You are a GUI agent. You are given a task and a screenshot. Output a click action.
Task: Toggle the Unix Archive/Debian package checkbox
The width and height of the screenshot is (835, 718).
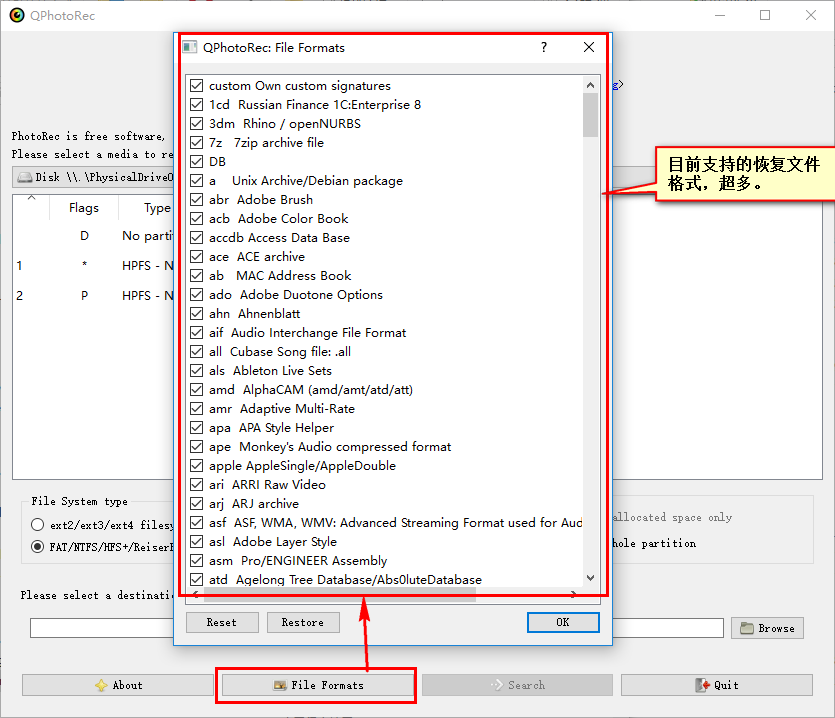point(197,181)
